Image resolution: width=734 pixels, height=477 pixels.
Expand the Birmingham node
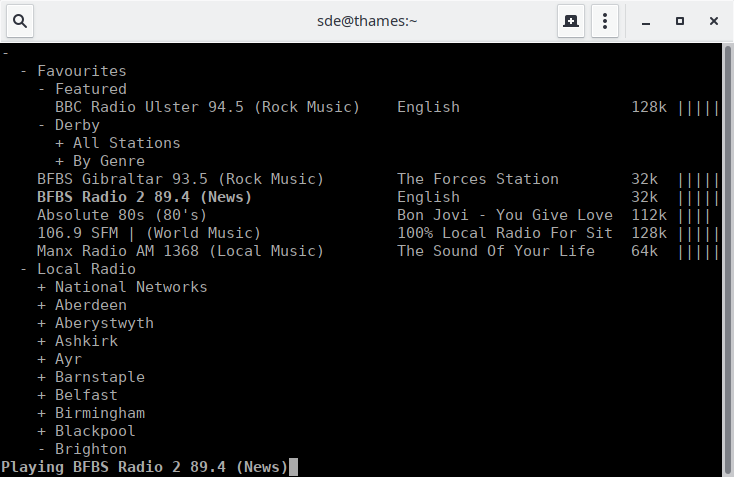42,413
